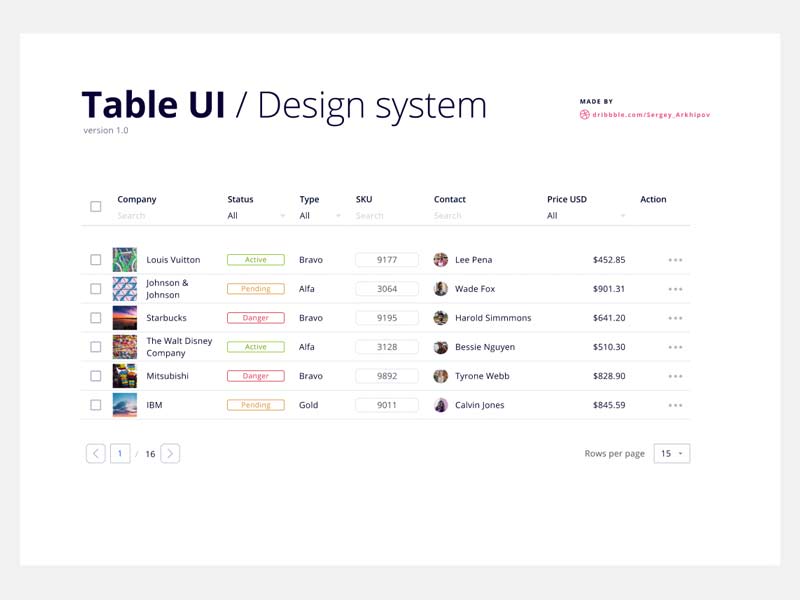The image size is (800, 600).
Task: Click company name Mitsubishi
Action: pyautogui.click(x=167, y=376)
